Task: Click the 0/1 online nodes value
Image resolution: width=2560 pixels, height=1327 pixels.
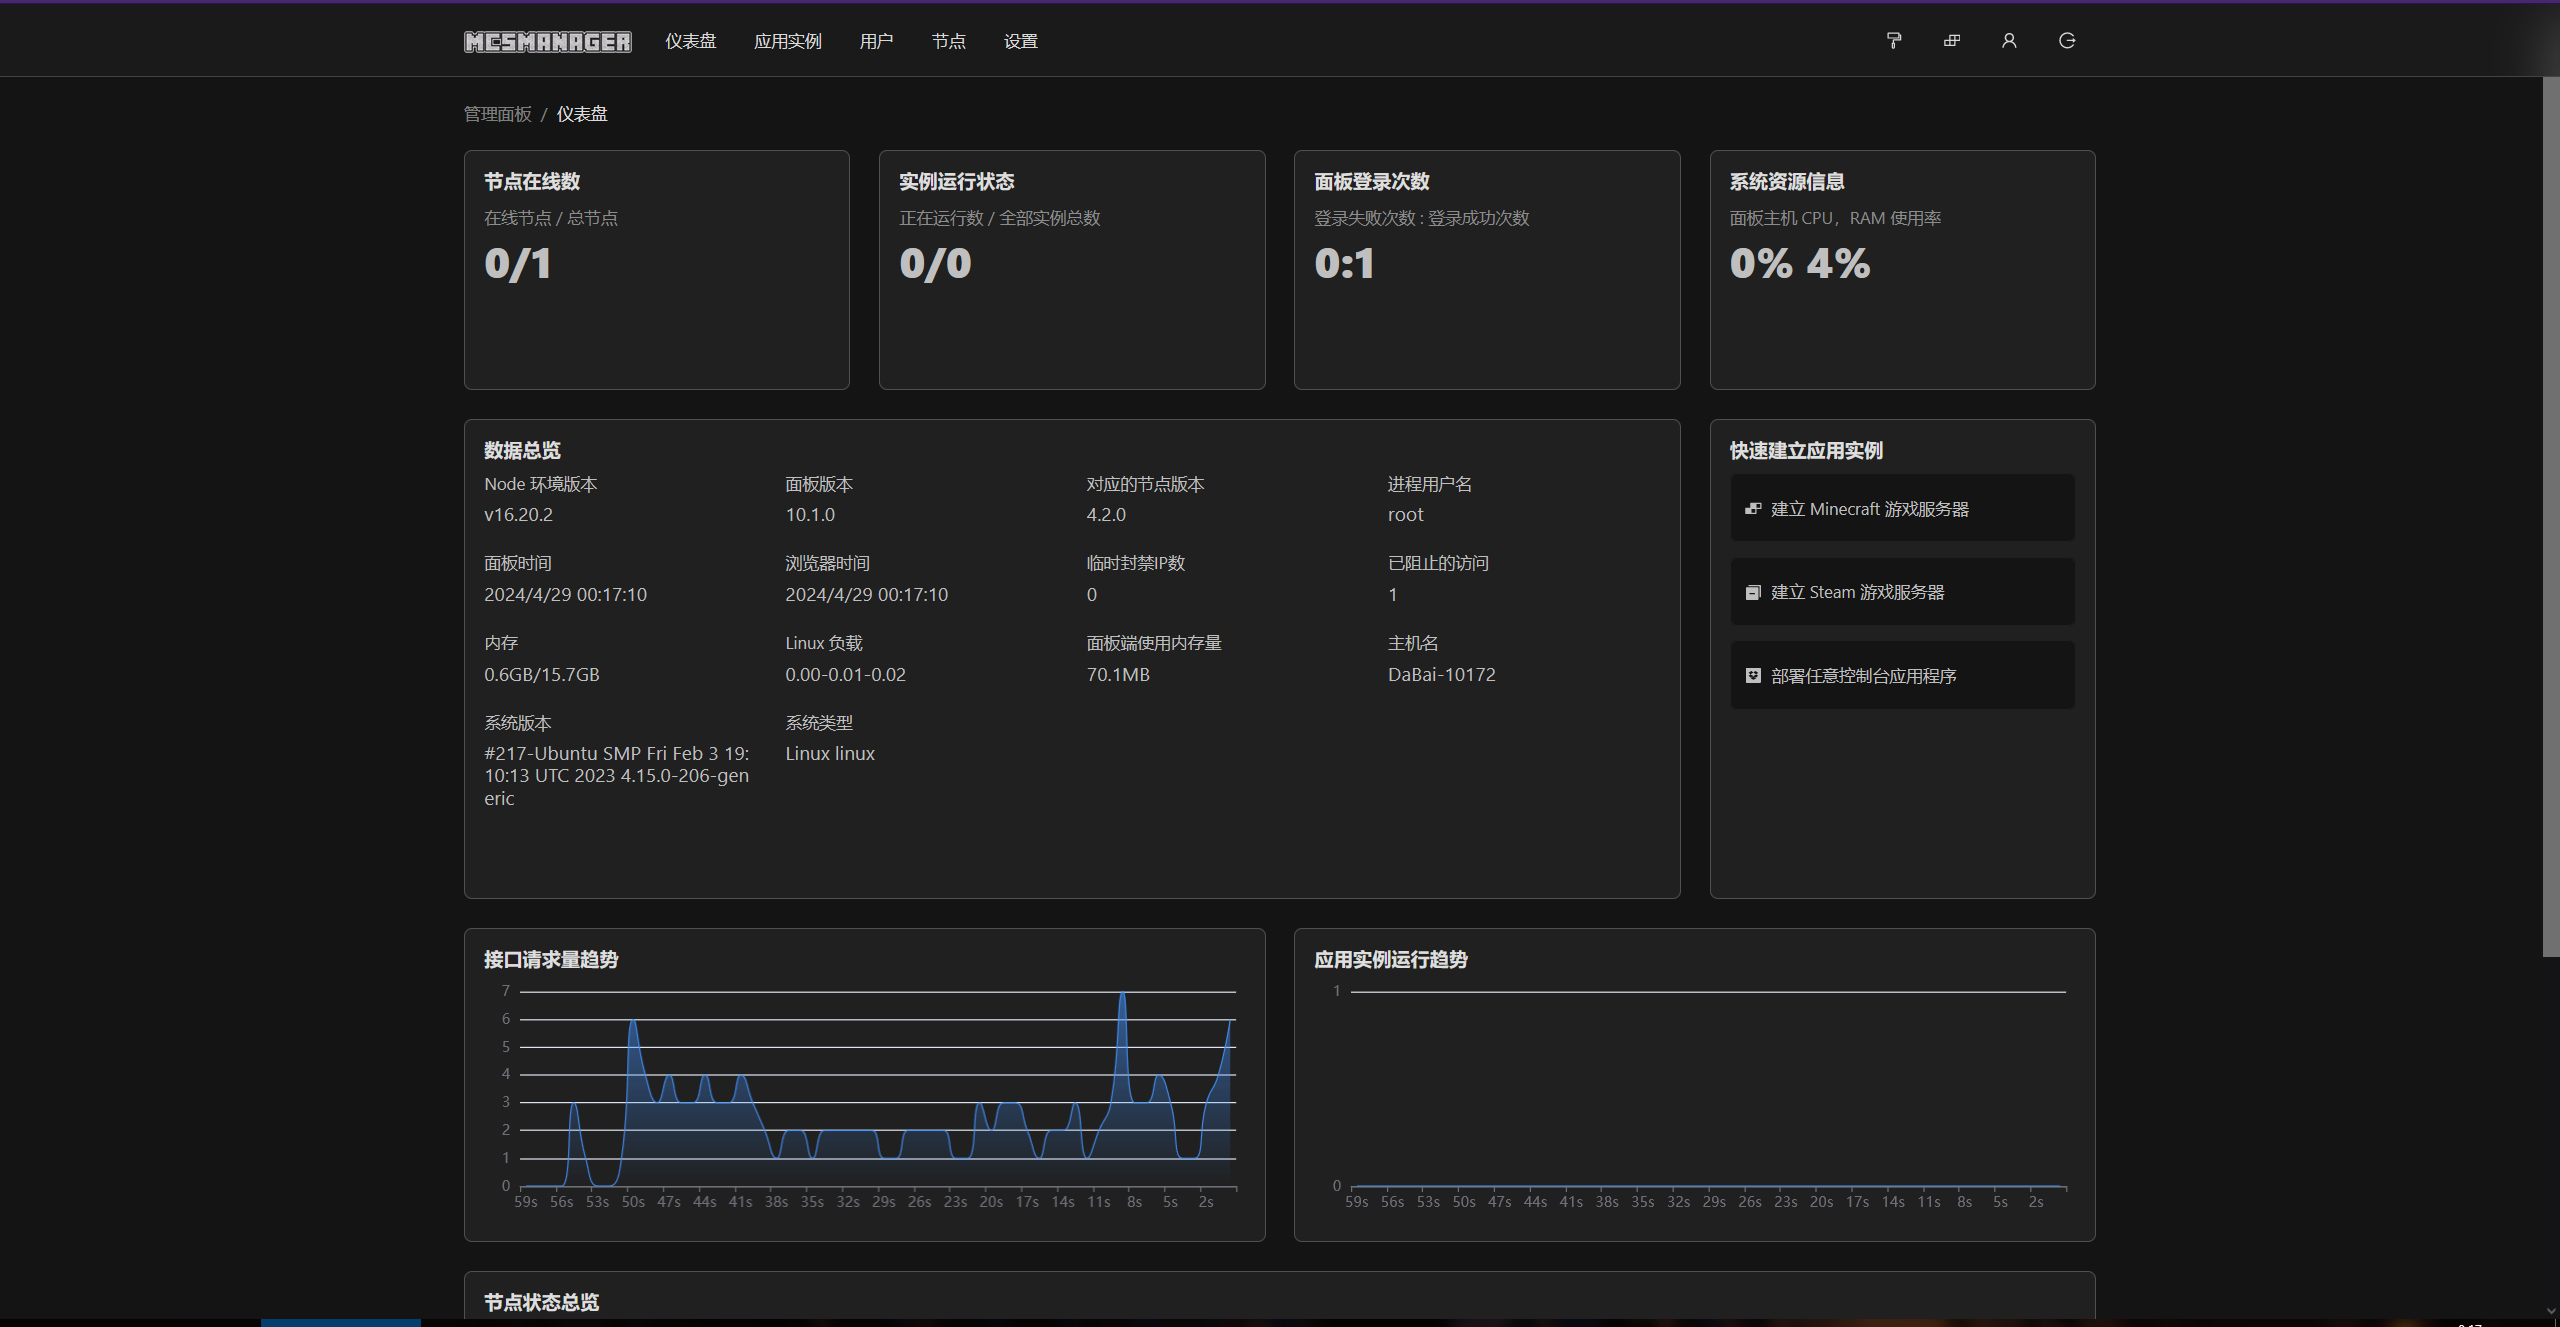Action: (518, 264)
